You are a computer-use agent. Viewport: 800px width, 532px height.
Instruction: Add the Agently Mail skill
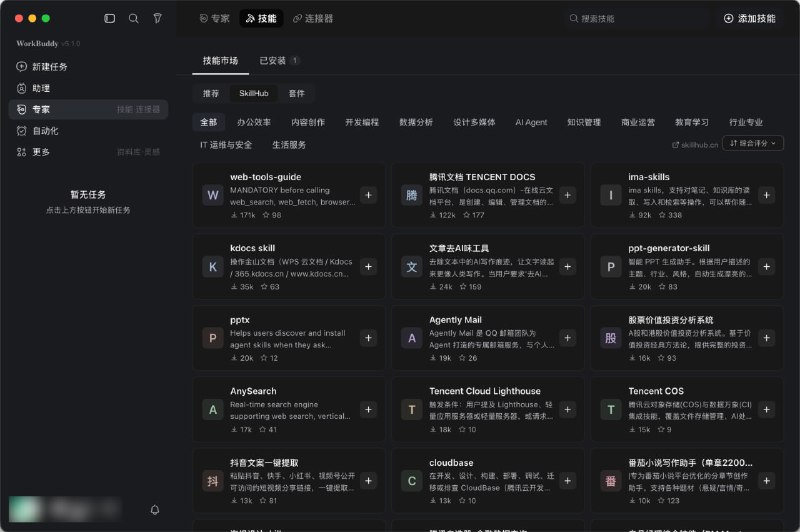pyautogui.click(x=567, y=338)
